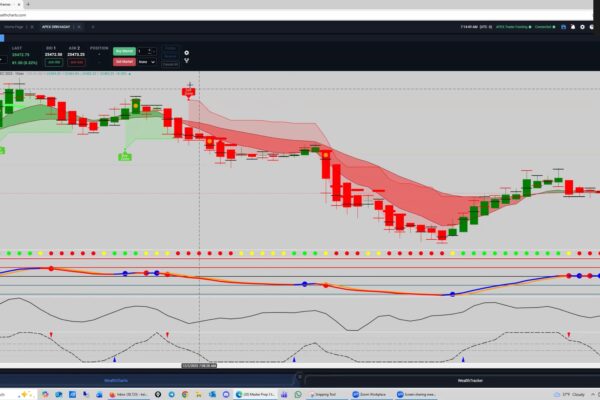The width and height of the screenshot is (600, 400).
Task: Click the red Sell Market button
Action: point(125,61)
